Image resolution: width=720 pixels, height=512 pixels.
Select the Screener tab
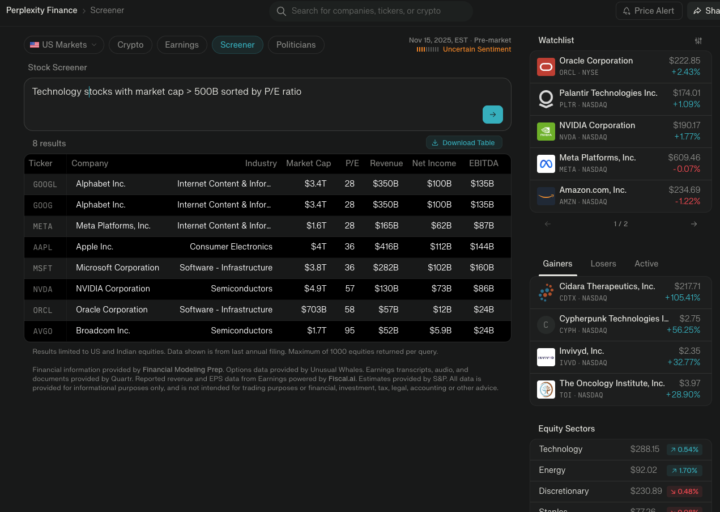click(237, 45)
